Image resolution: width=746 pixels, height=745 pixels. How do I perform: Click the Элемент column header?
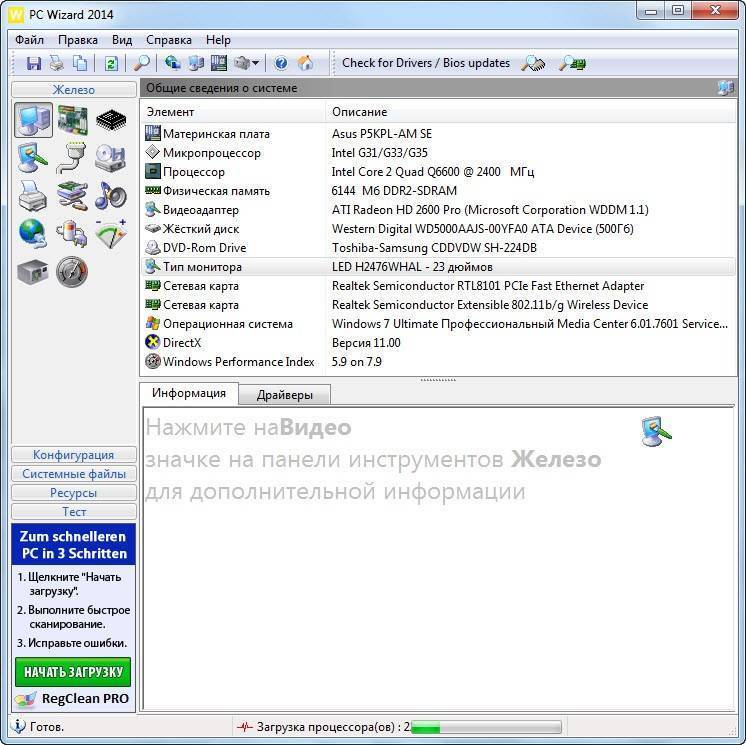click(233, 112)
